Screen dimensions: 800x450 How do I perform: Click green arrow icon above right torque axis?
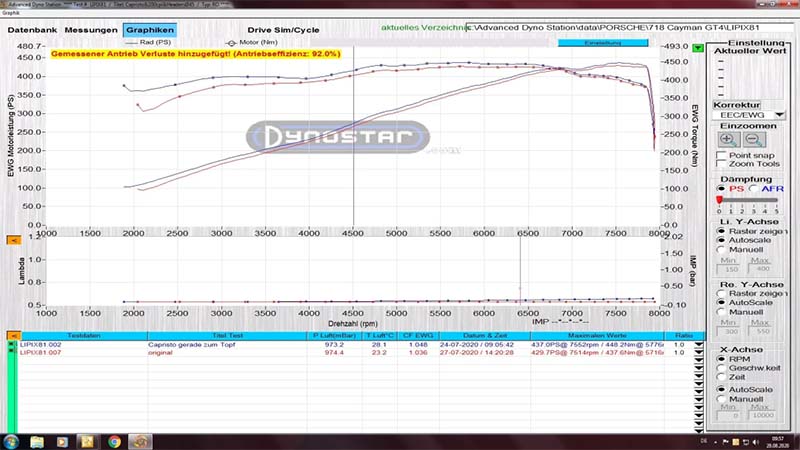(x=669, y=45)
